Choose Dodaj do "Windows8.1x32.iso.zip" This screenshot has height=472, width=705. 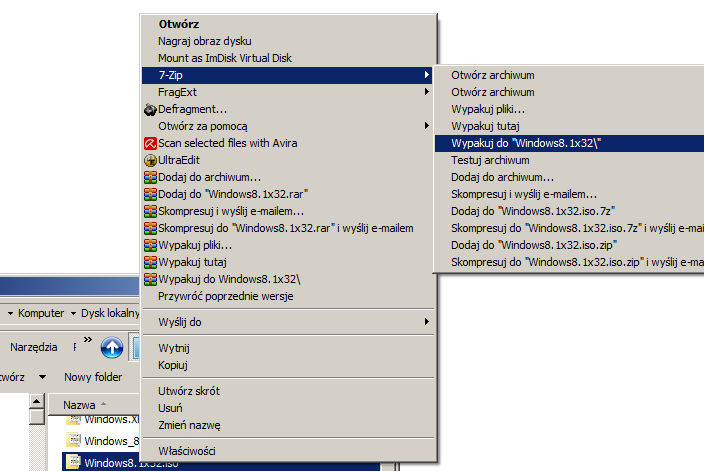[x=569, y=245]
